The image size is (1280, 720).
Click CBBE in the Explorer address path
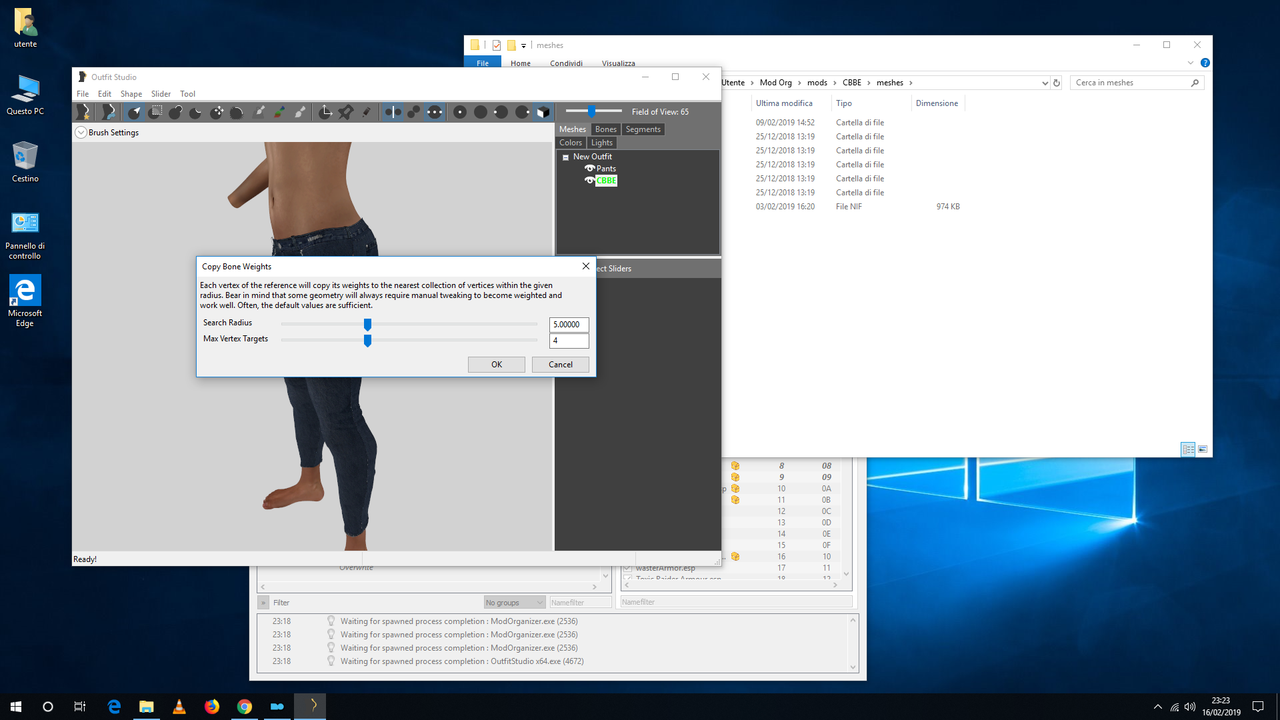click(x=853, y=83)
